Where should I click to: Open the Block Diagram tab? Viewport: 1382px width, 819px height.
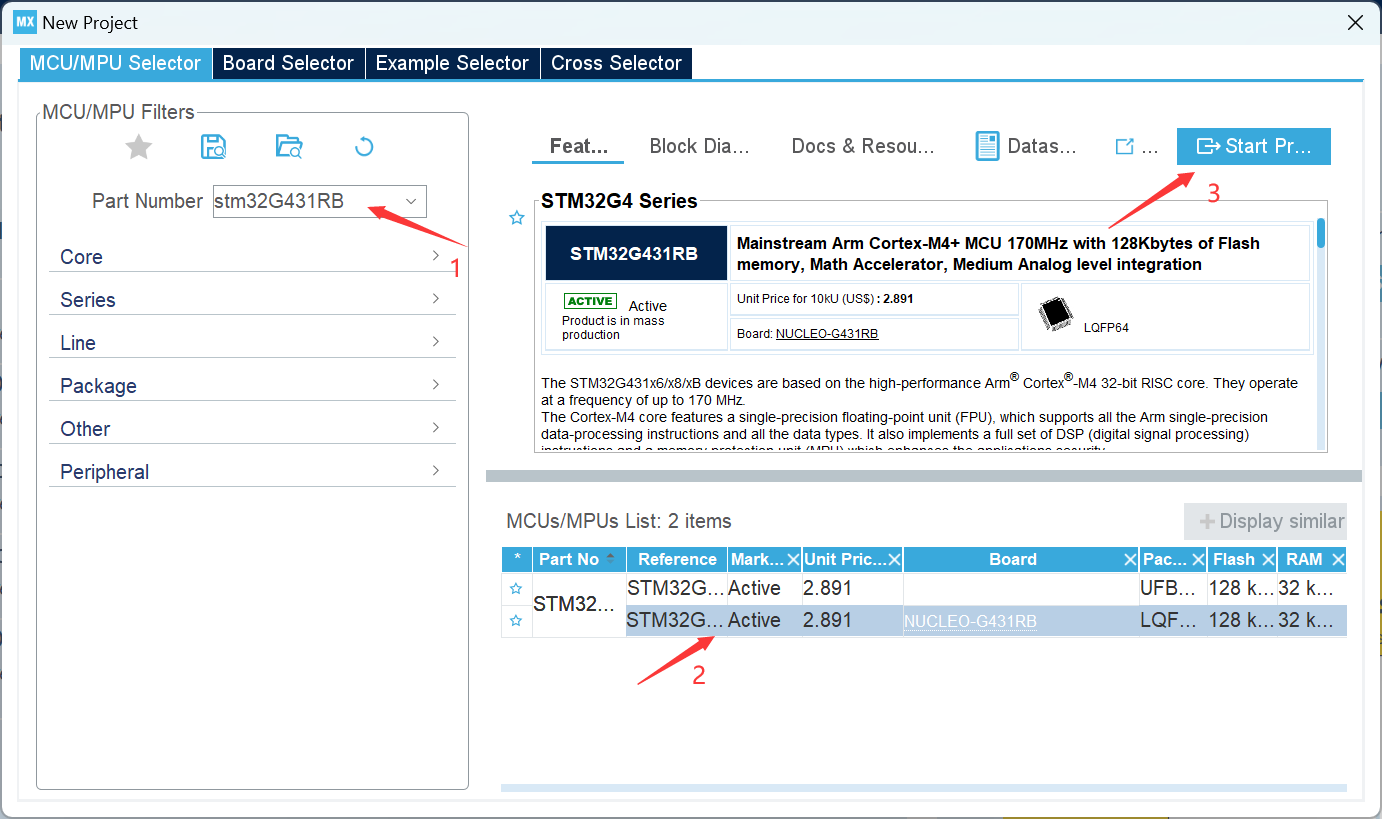click(699, 146)
